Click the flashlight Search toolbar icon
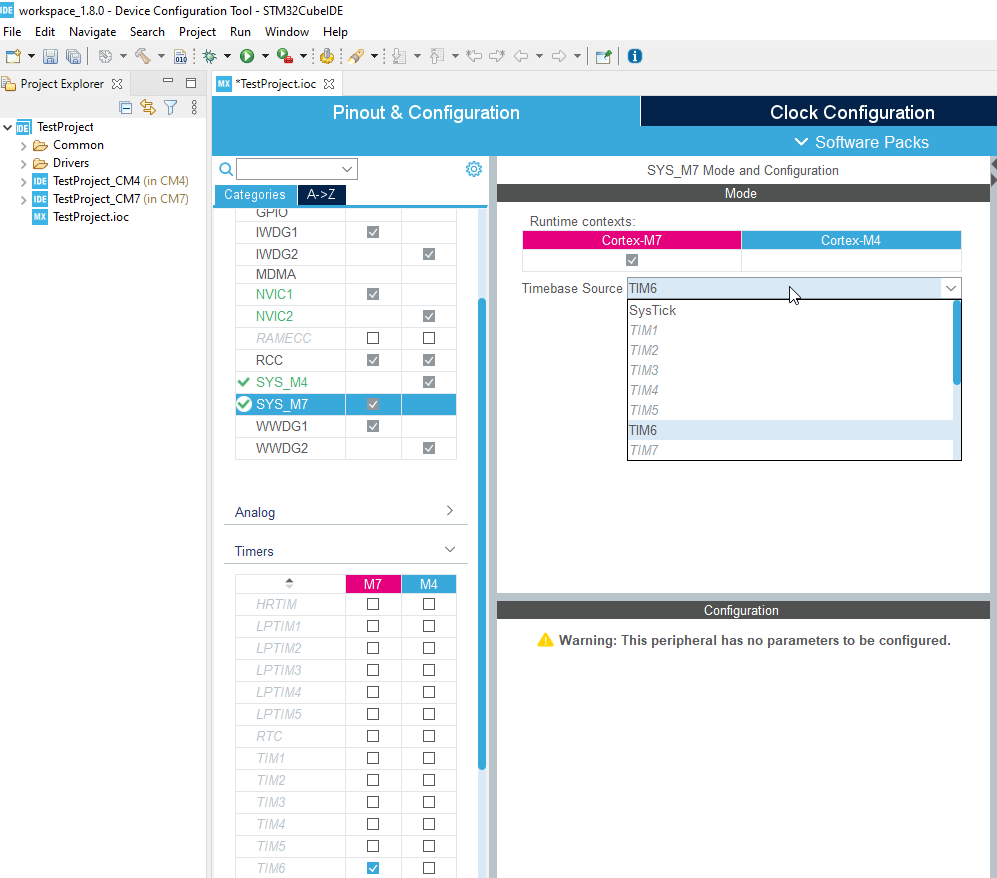 [356, 57]
